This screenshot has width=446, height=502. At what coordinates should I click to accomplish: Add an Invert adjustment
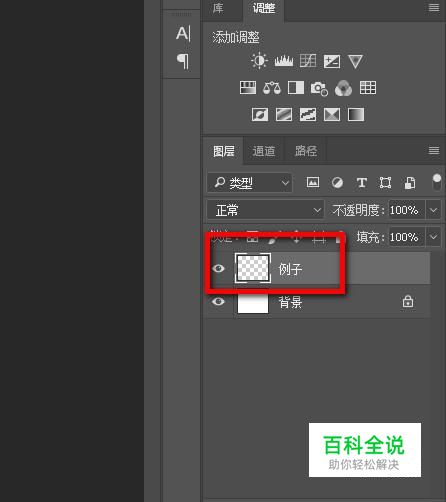260,115
